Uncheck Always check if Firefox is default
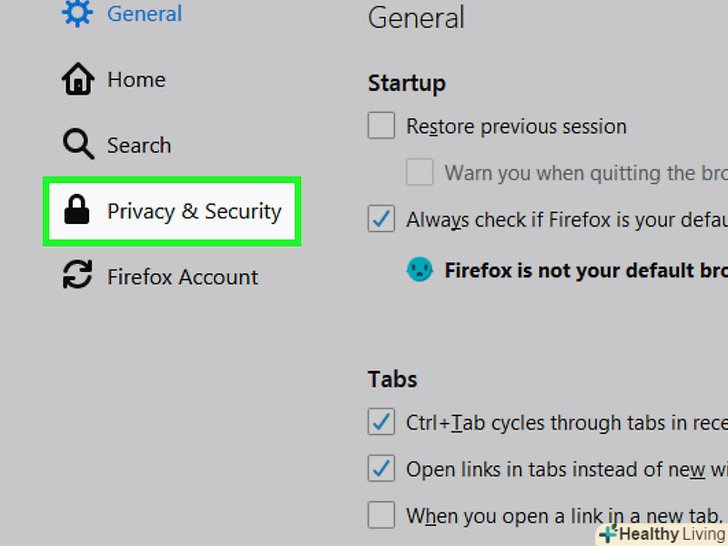 (381, 219)
